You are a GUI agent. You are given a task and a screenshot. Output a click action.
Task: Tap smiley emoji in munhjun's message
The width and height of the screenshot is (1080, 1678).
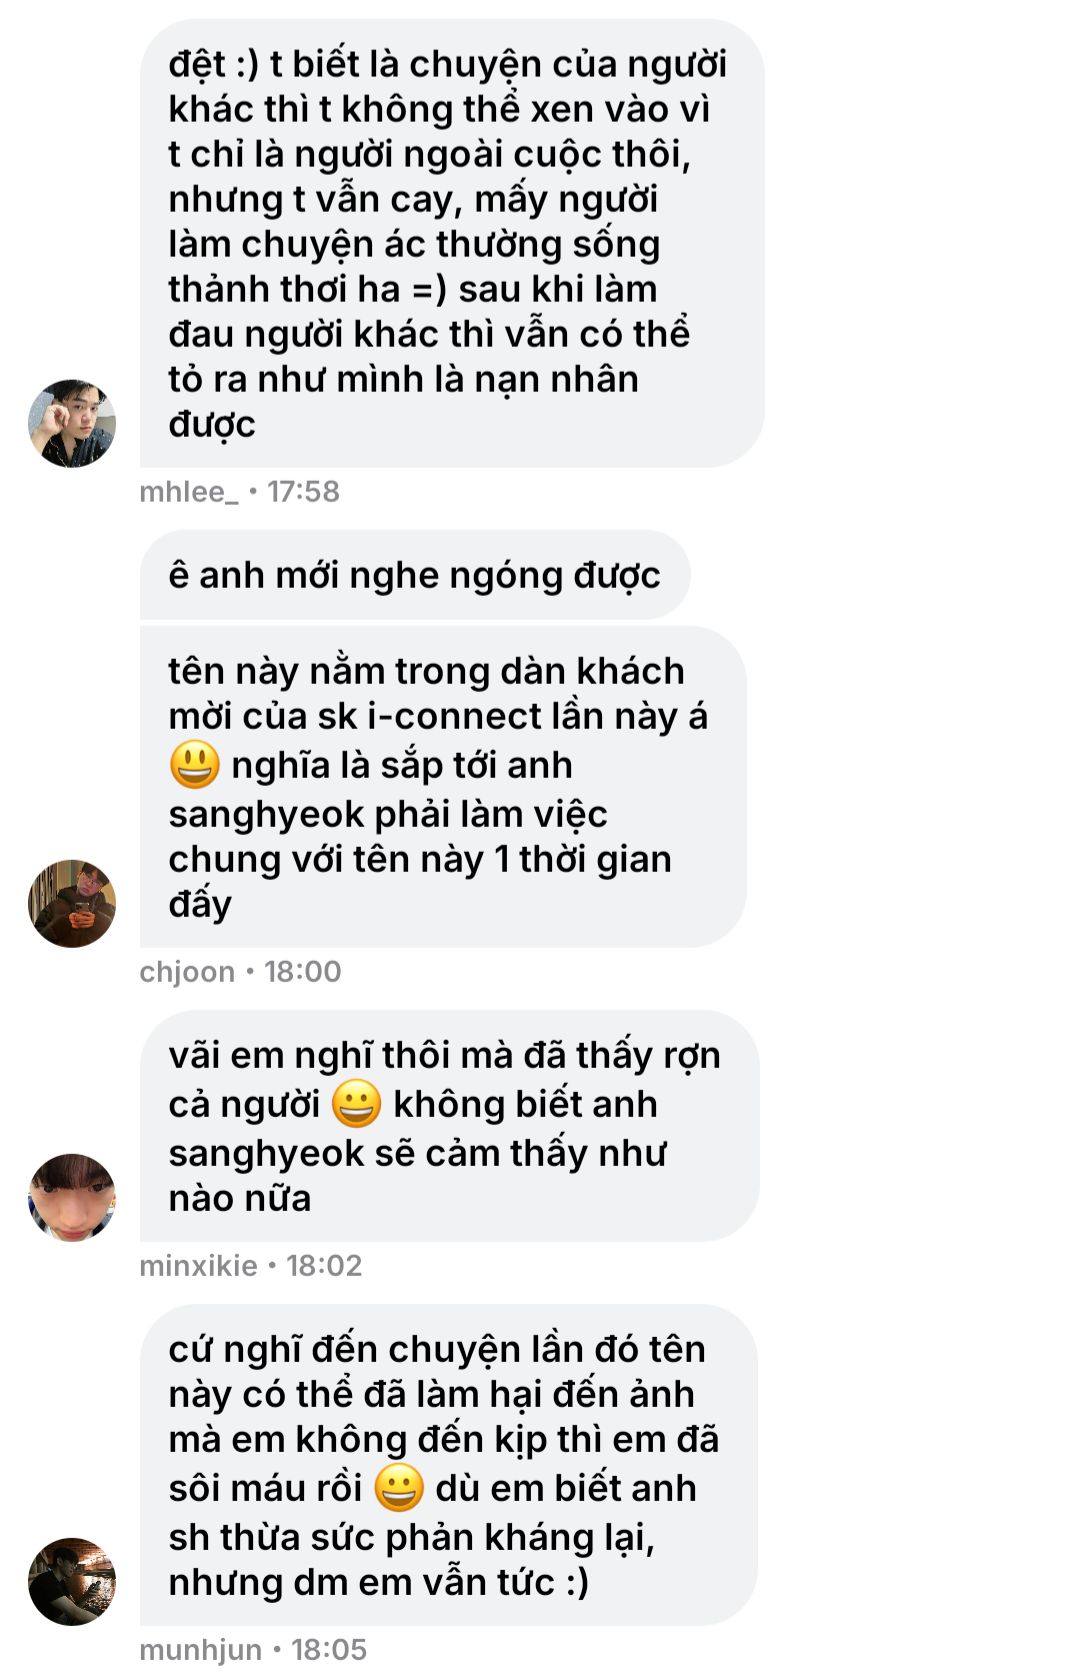tap(399, 1488)
